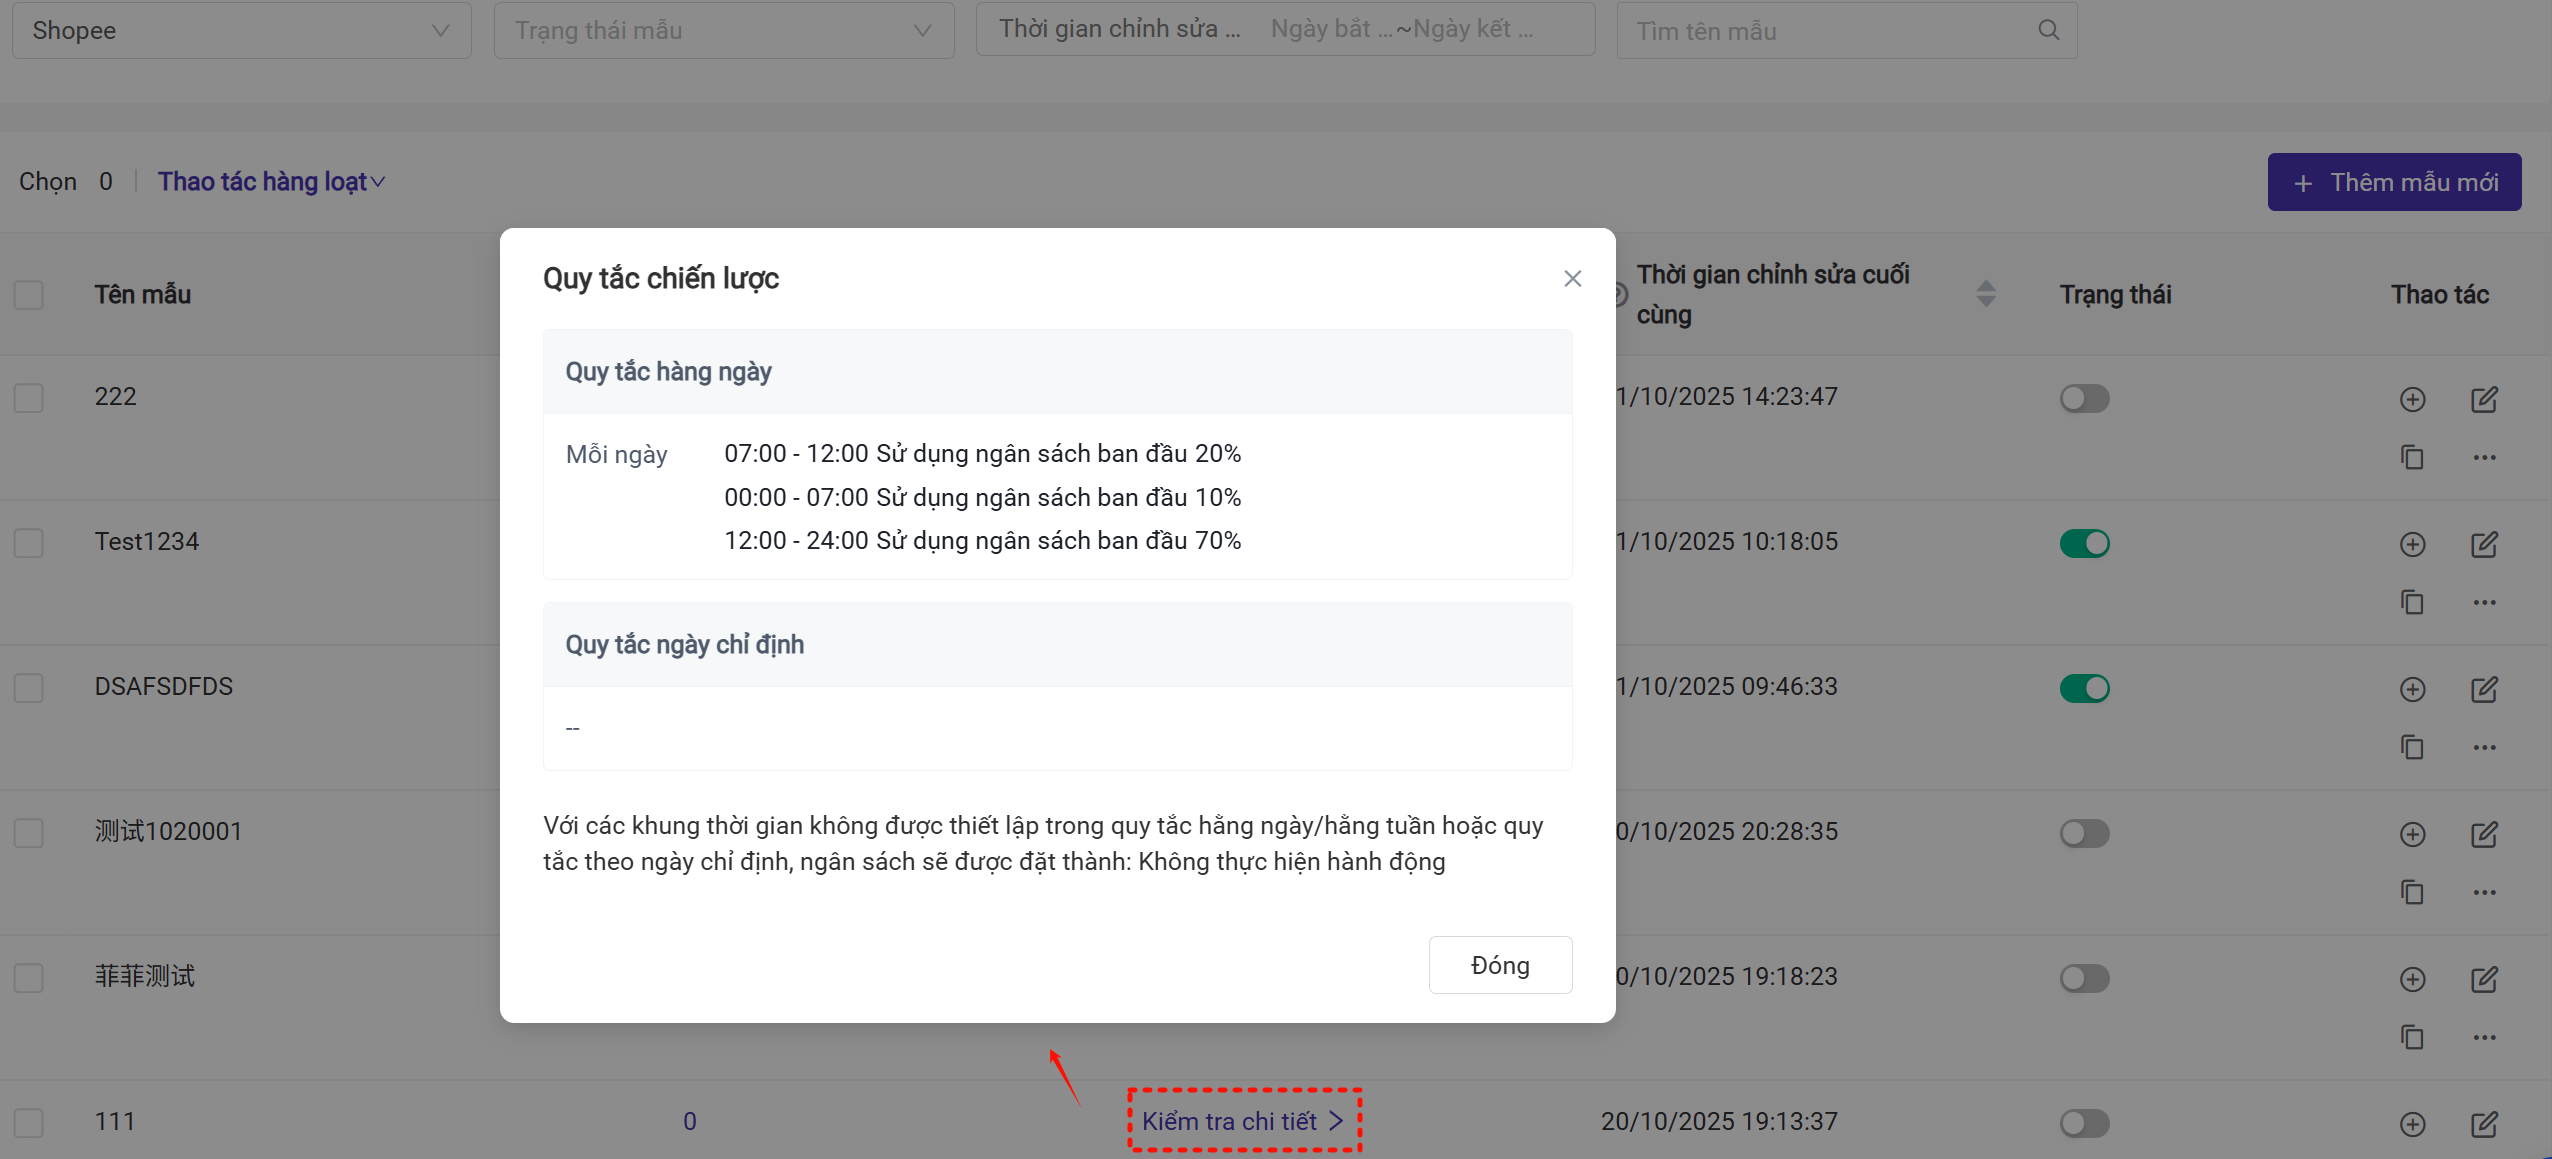
Task: Click the edit icon in row 111
Action: 2484,1124
